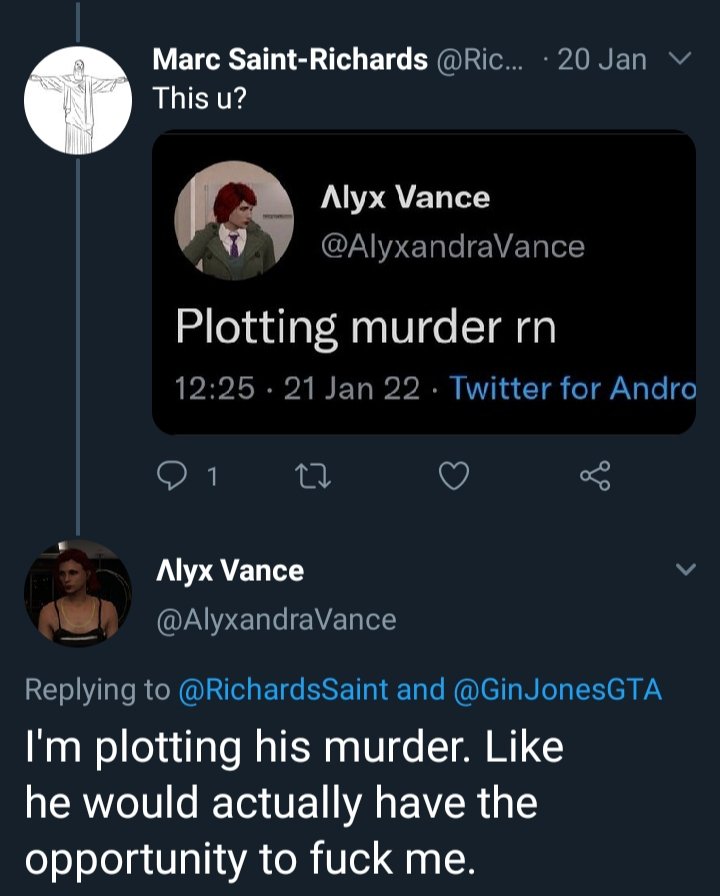This screenshot has height=896, width=720.
Task: Open the @RichardsSaint mention link
Action: [x=282, y=690]
